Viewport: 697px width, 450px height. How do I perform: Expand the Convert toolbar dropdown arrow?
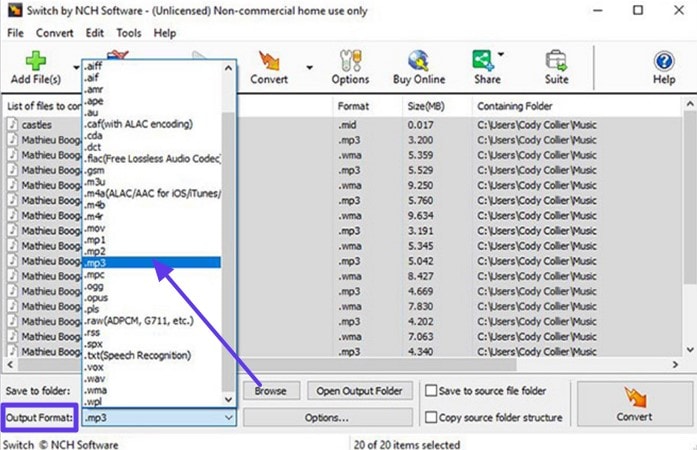(309, 68)
